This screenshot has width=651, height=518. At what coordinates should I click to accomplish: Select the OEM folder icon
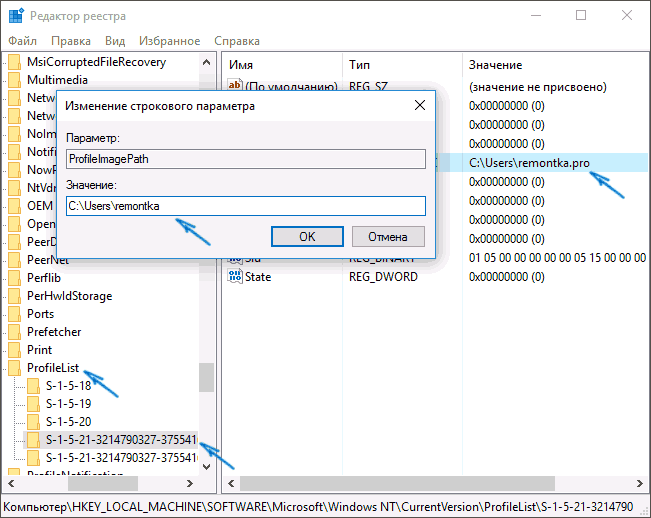[15, 206]
